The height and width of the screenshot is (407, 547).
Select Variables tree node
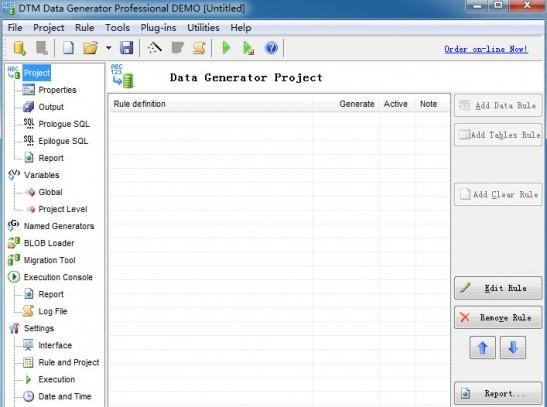[x=42, y=175]
